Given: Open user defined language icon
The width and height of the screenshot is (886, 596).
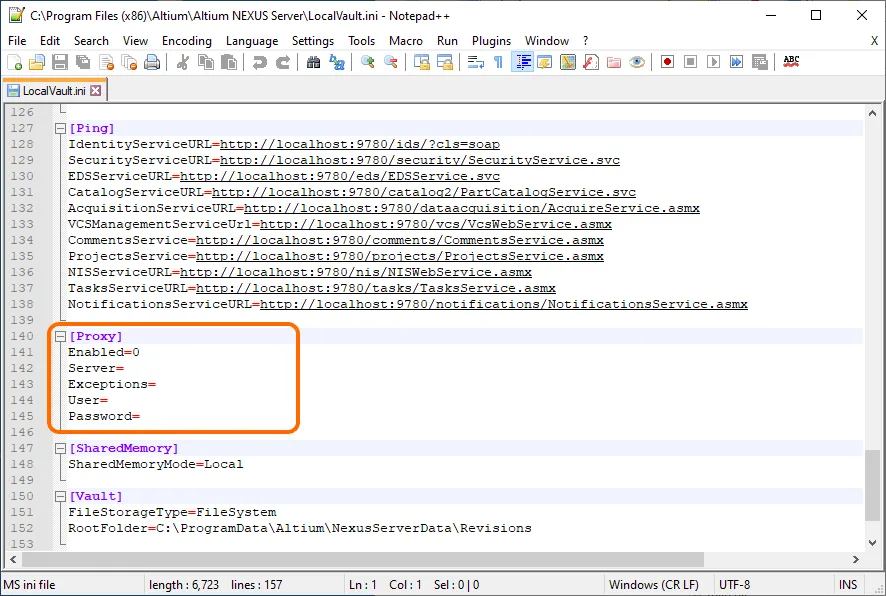Looking at the screenshot, I should (545, 62).
